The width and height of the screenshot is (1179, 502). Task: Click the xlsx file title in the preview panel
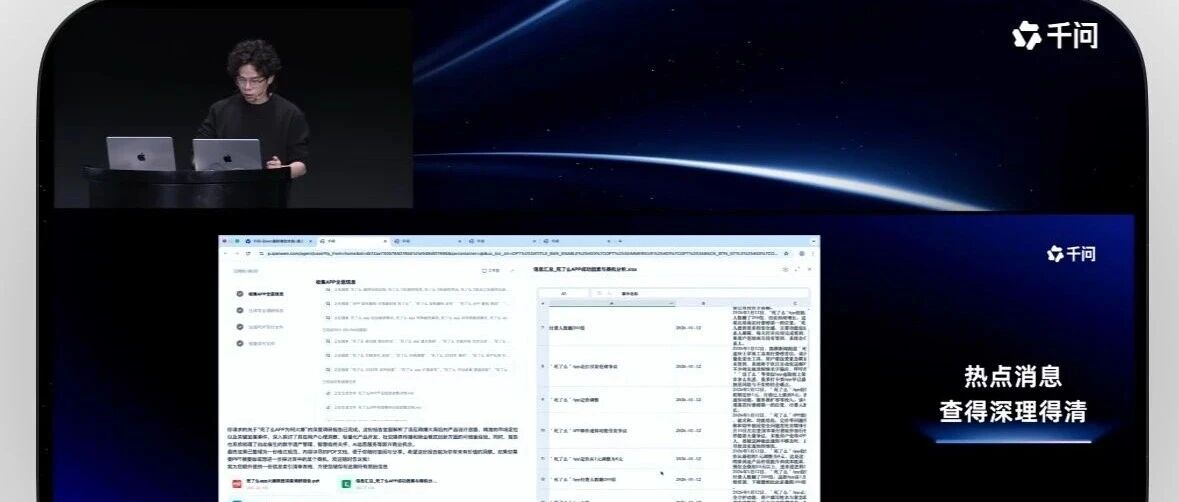(585, 269)
